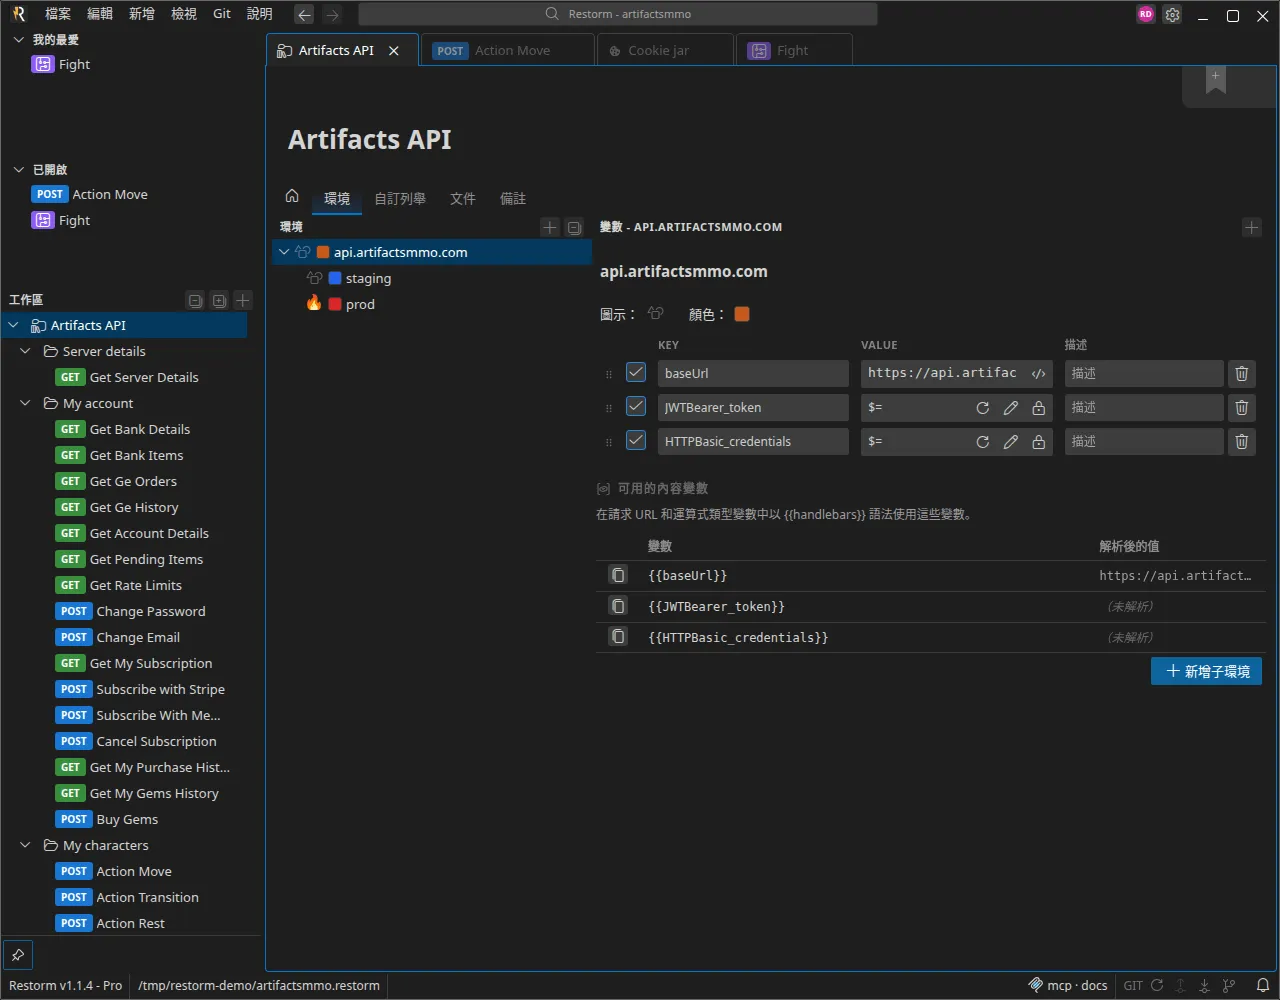Image resolution: width=1280 pixels, height=1000 pixels.
Task: Collapse the Artifacts API workspace tree node
Action: (x=14, y=326)
